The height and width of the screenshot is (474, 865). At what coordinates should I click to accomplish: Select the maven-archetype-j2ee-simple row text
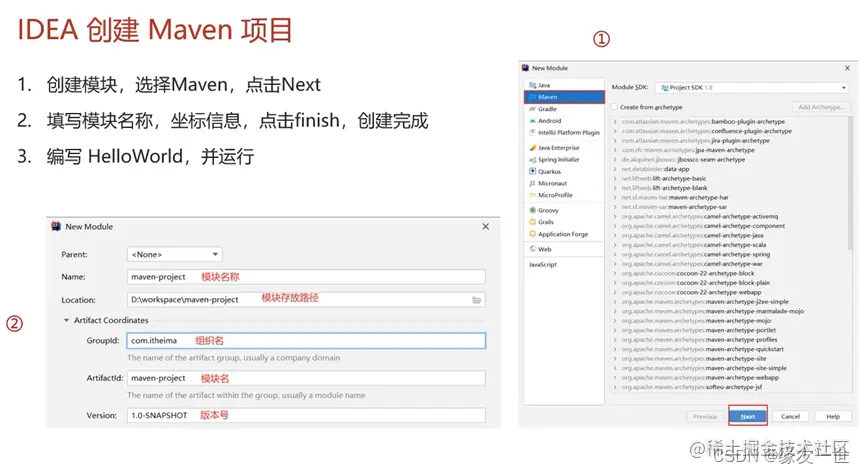click(705, 302)
